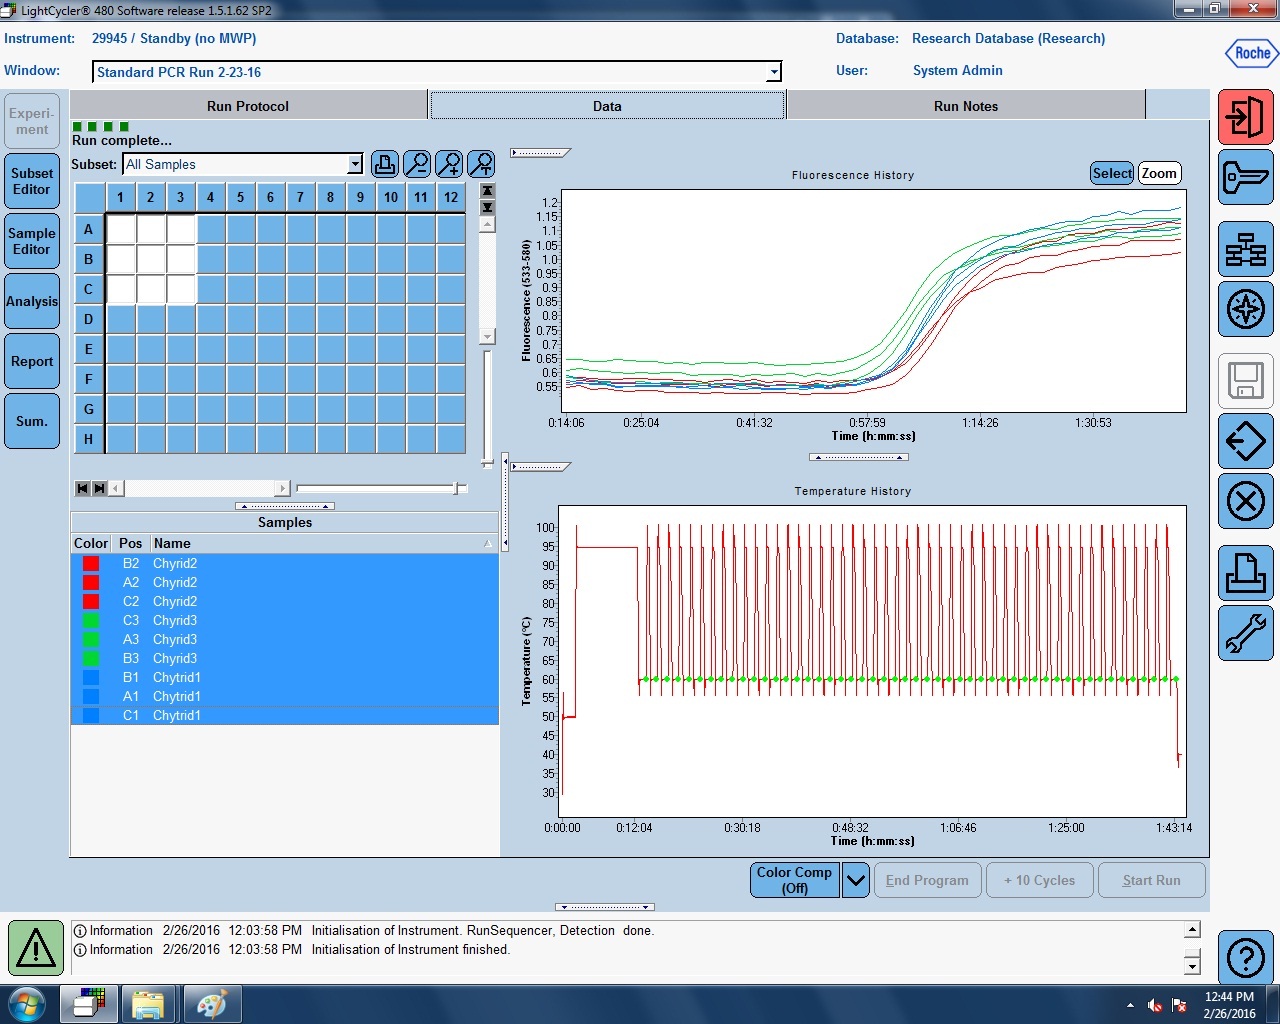The image size is (1280, 1024).
Task: Click the zoom out magnifier icon
Action: (417, 164)
